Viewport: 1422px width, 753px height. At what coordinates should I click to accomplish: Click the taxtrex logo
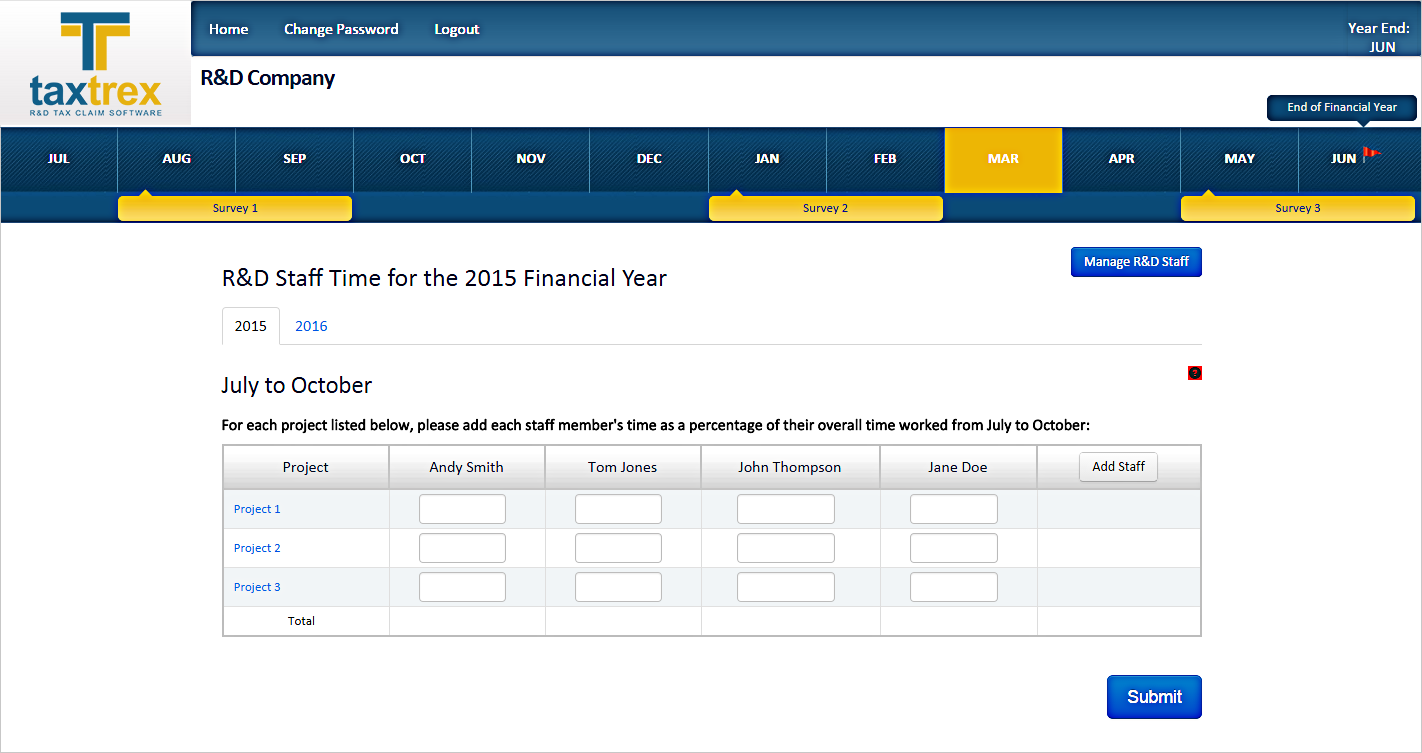pyautogui.click(x=96, y=64)
